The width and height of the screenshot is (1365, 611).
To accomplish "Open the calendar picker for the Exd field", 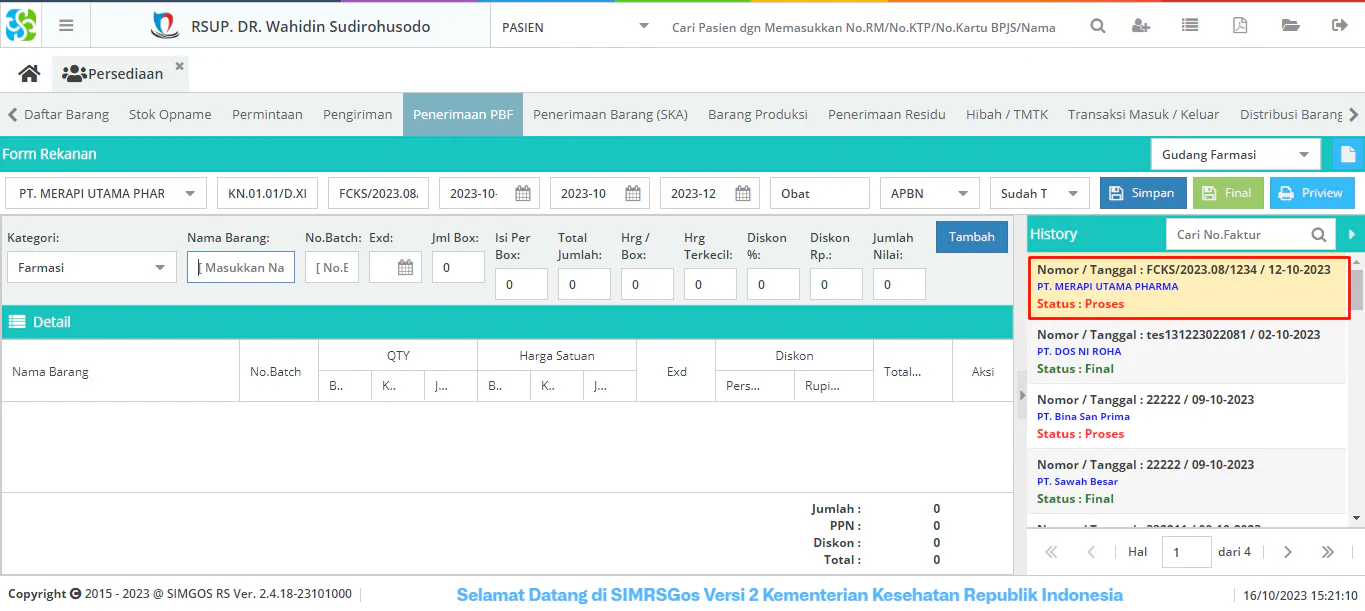I will coord(406,267).
